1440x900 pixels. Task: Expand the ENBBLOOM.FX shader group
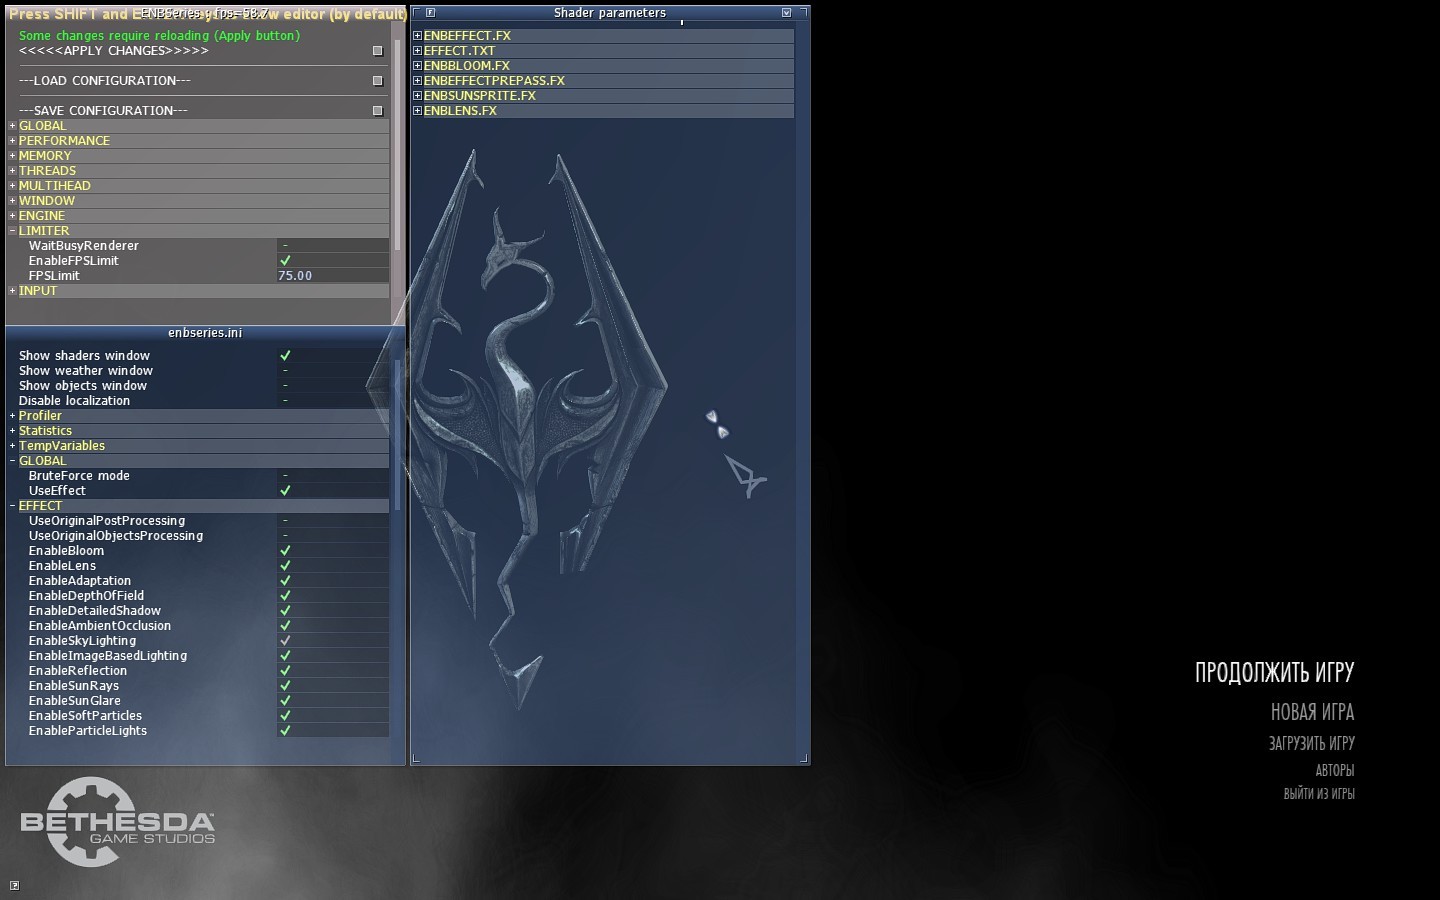[418, 66]
